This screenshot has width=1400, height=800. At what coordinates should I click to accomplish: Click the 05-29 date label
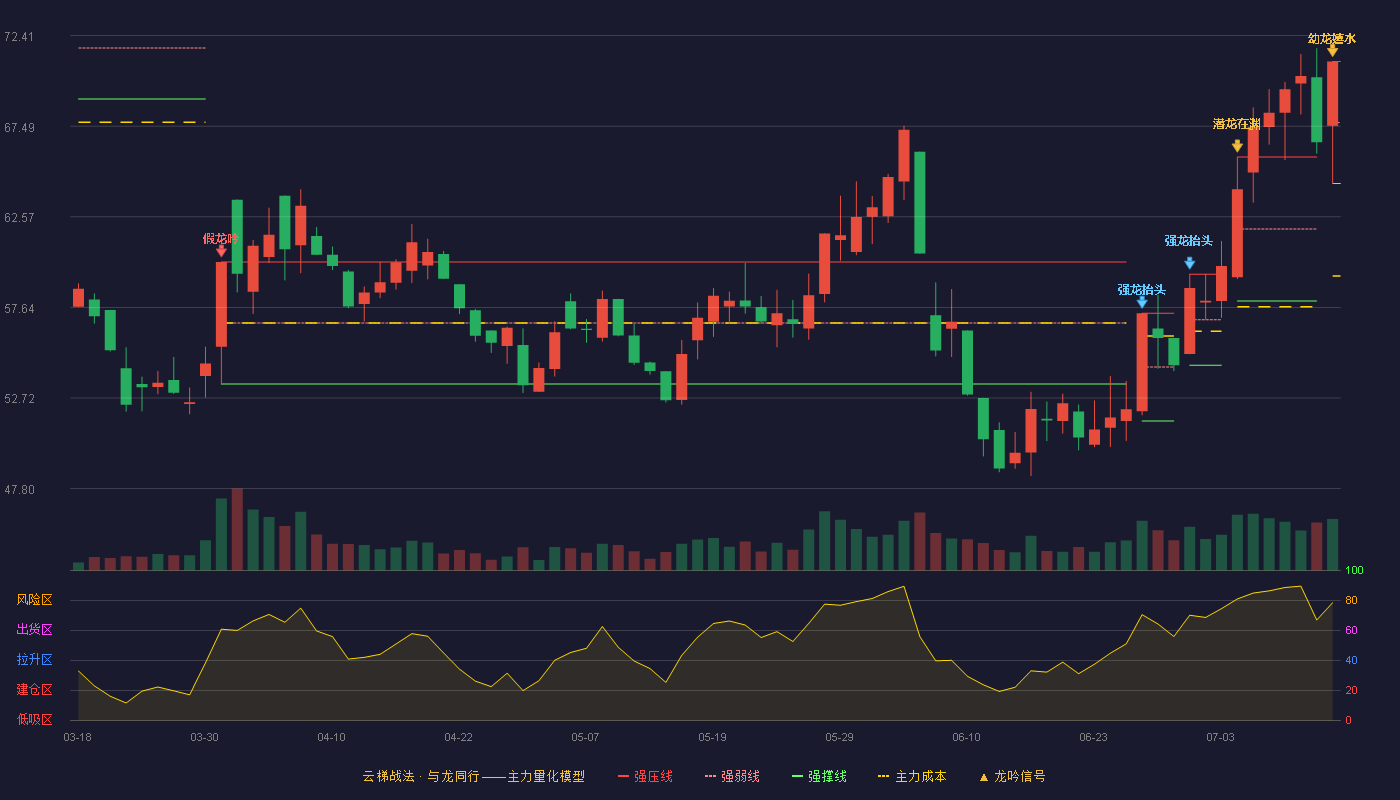839,737
